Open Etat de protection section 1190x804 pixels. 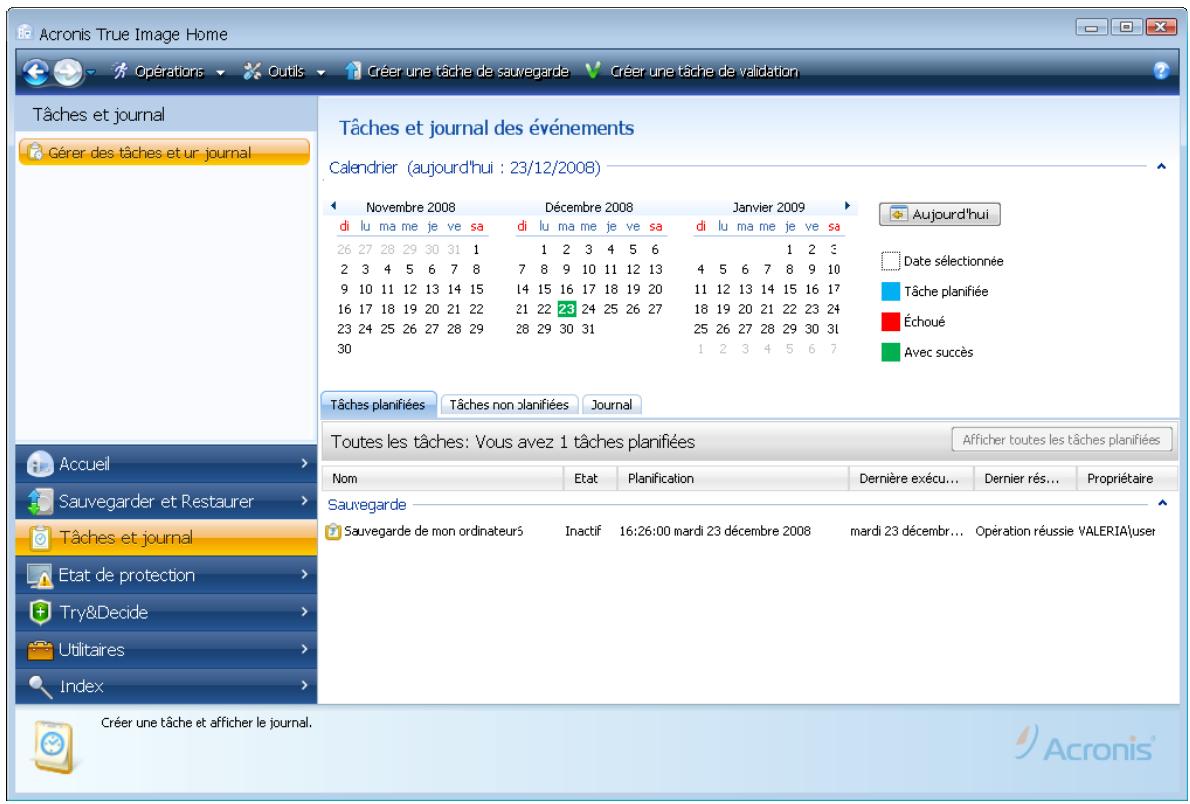[x=166, y=575]
